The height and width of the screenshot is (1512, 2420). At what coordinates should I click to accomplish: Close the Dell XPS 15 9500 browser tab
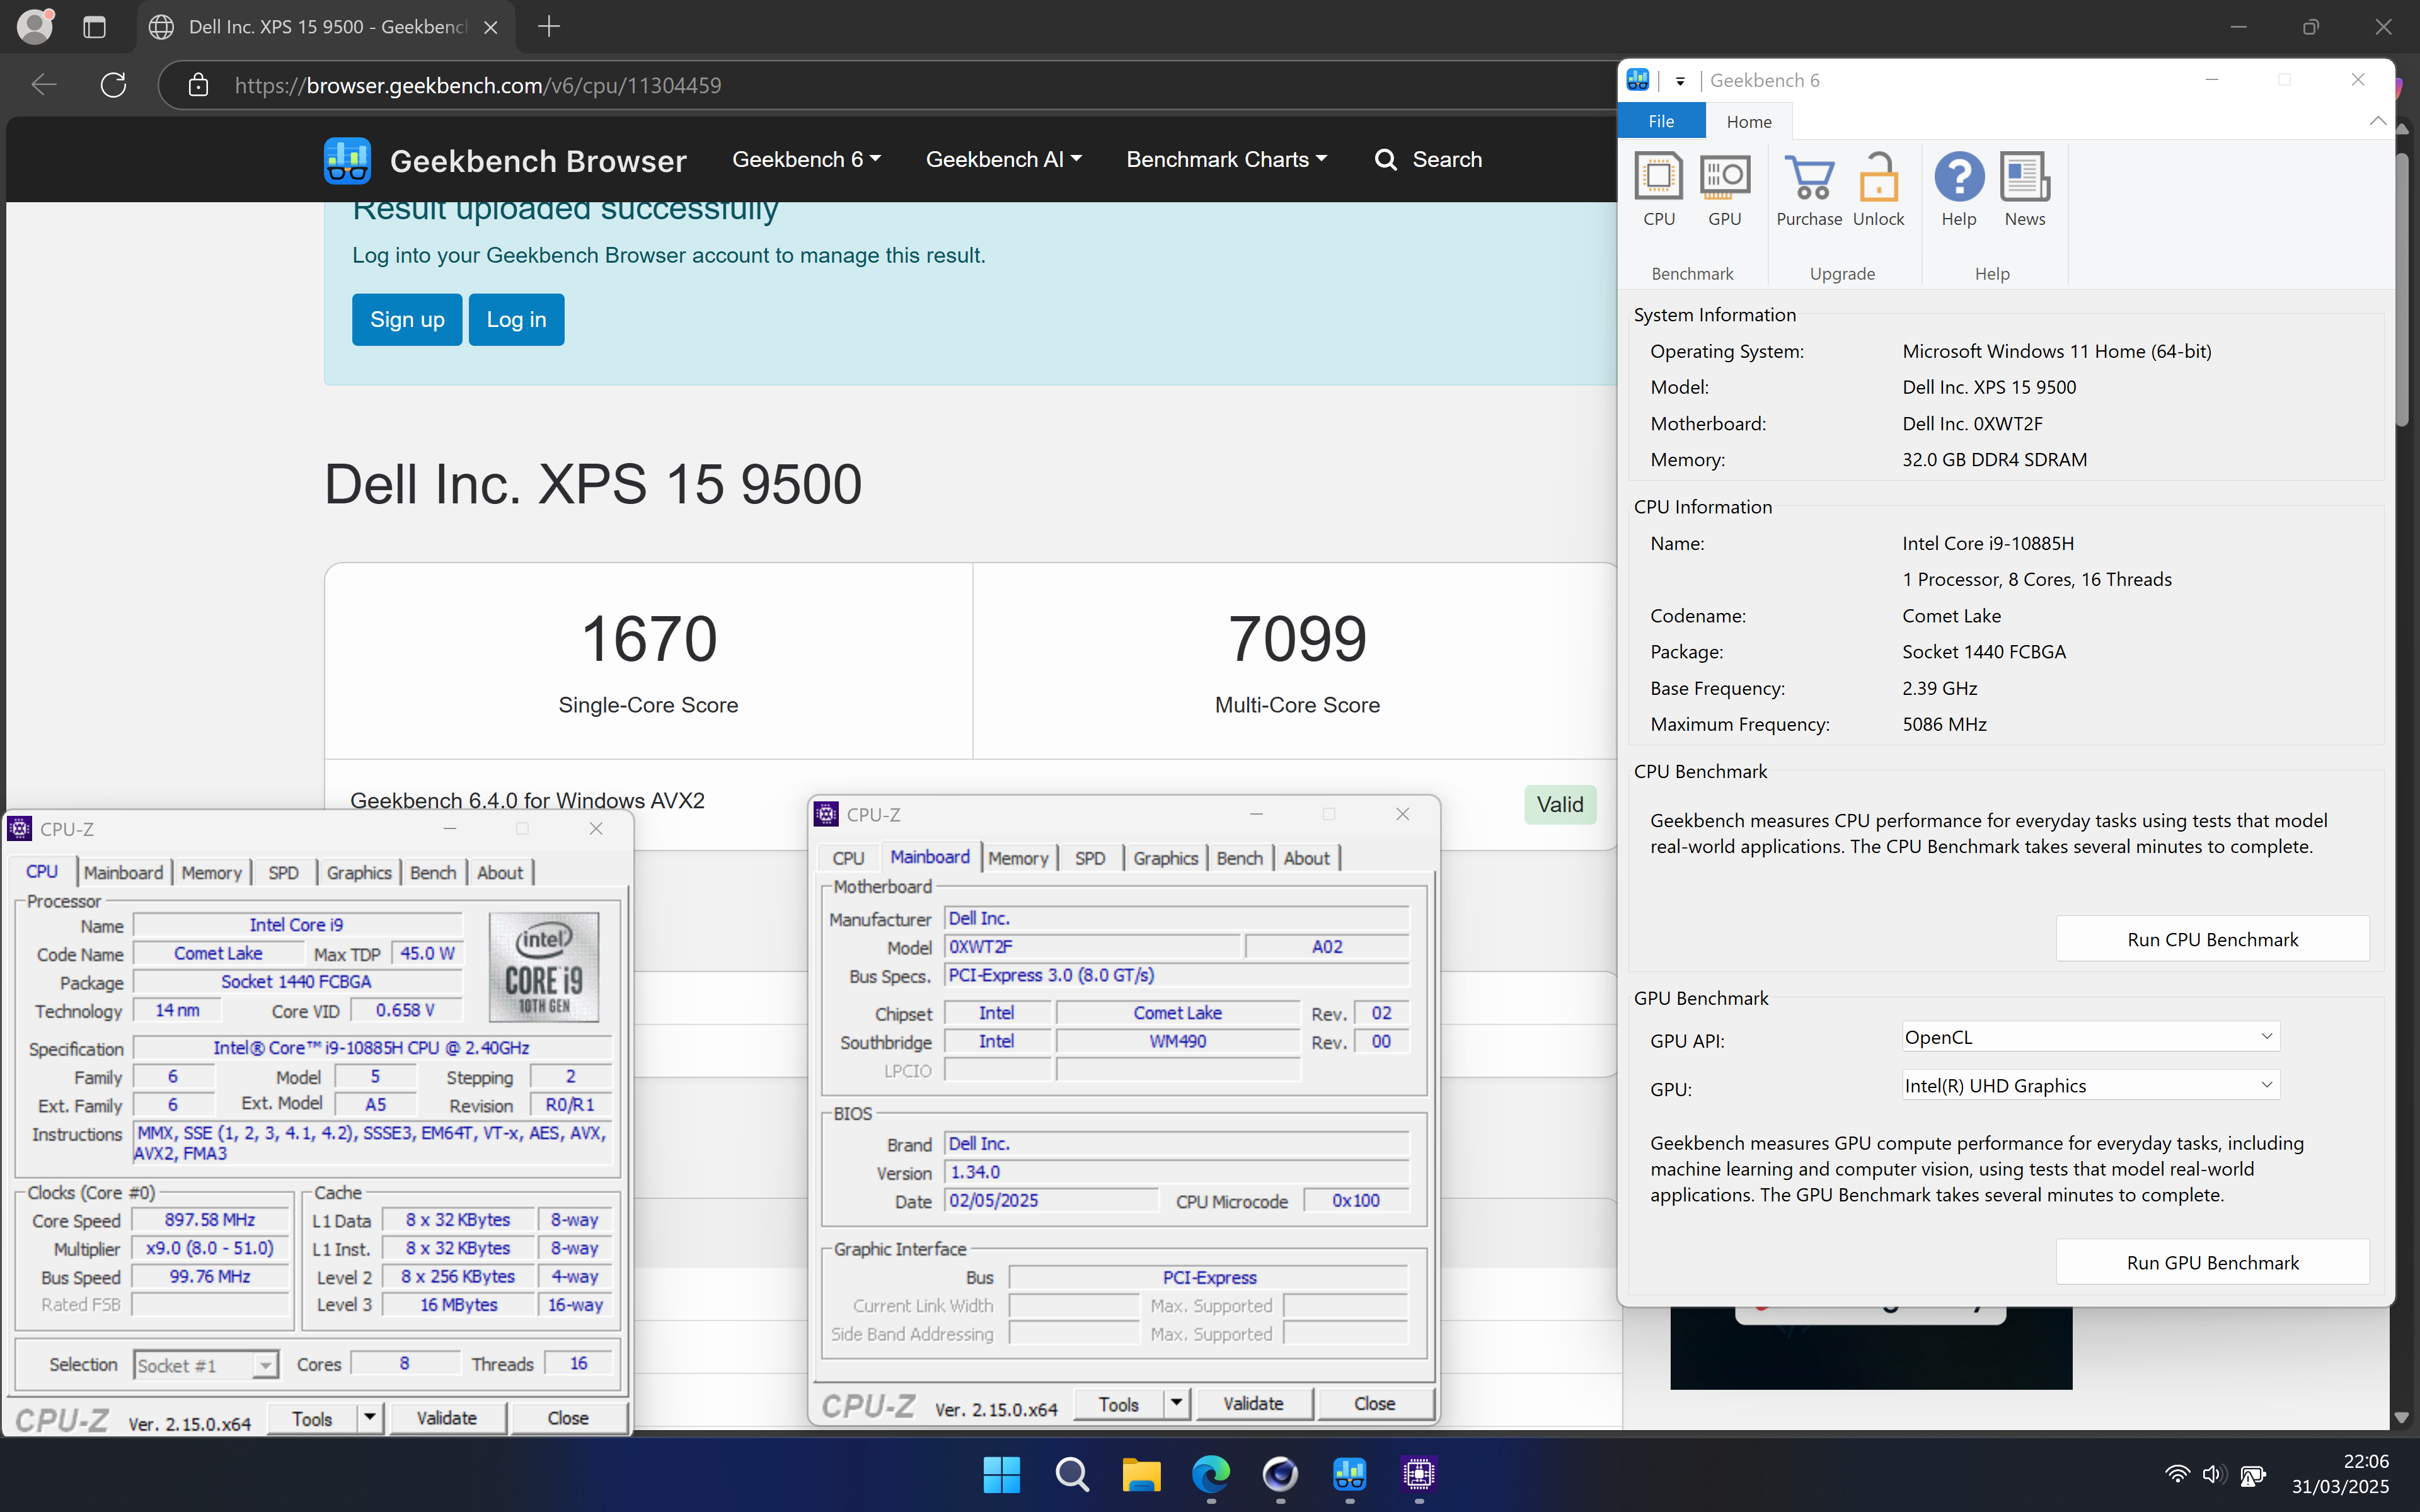coord(490,27)
